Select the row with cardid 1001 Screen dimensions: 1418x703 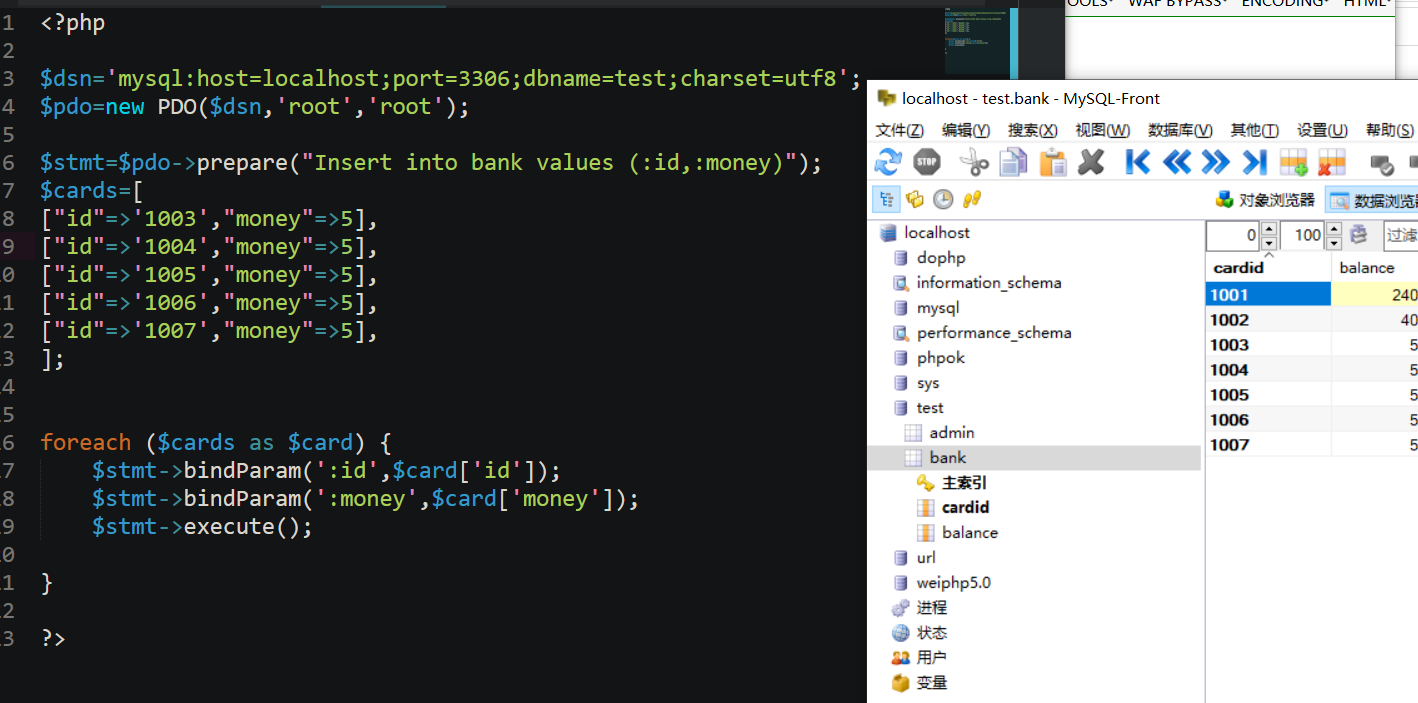(1312, 294)
